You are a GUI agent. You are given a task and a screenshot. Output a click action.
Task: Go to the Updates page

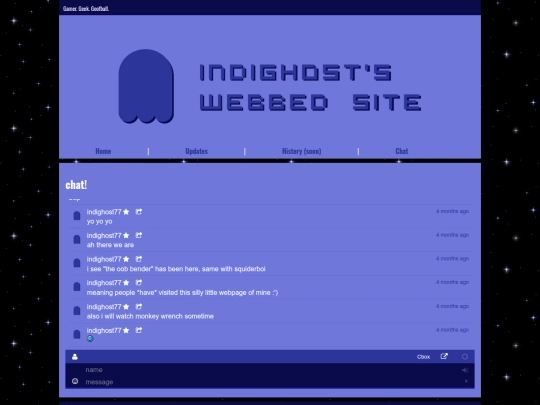pos(196,151)
